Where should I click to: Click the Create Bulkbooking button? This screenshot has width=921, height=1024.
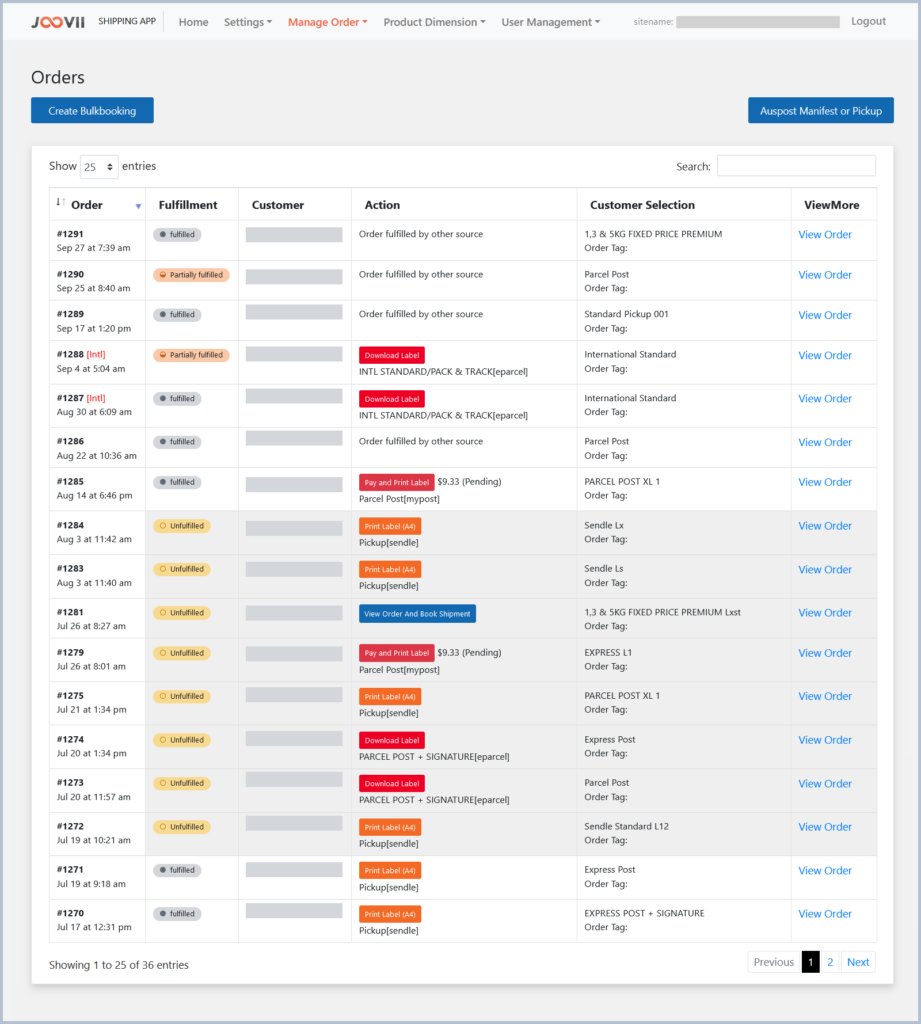(92, 111)
